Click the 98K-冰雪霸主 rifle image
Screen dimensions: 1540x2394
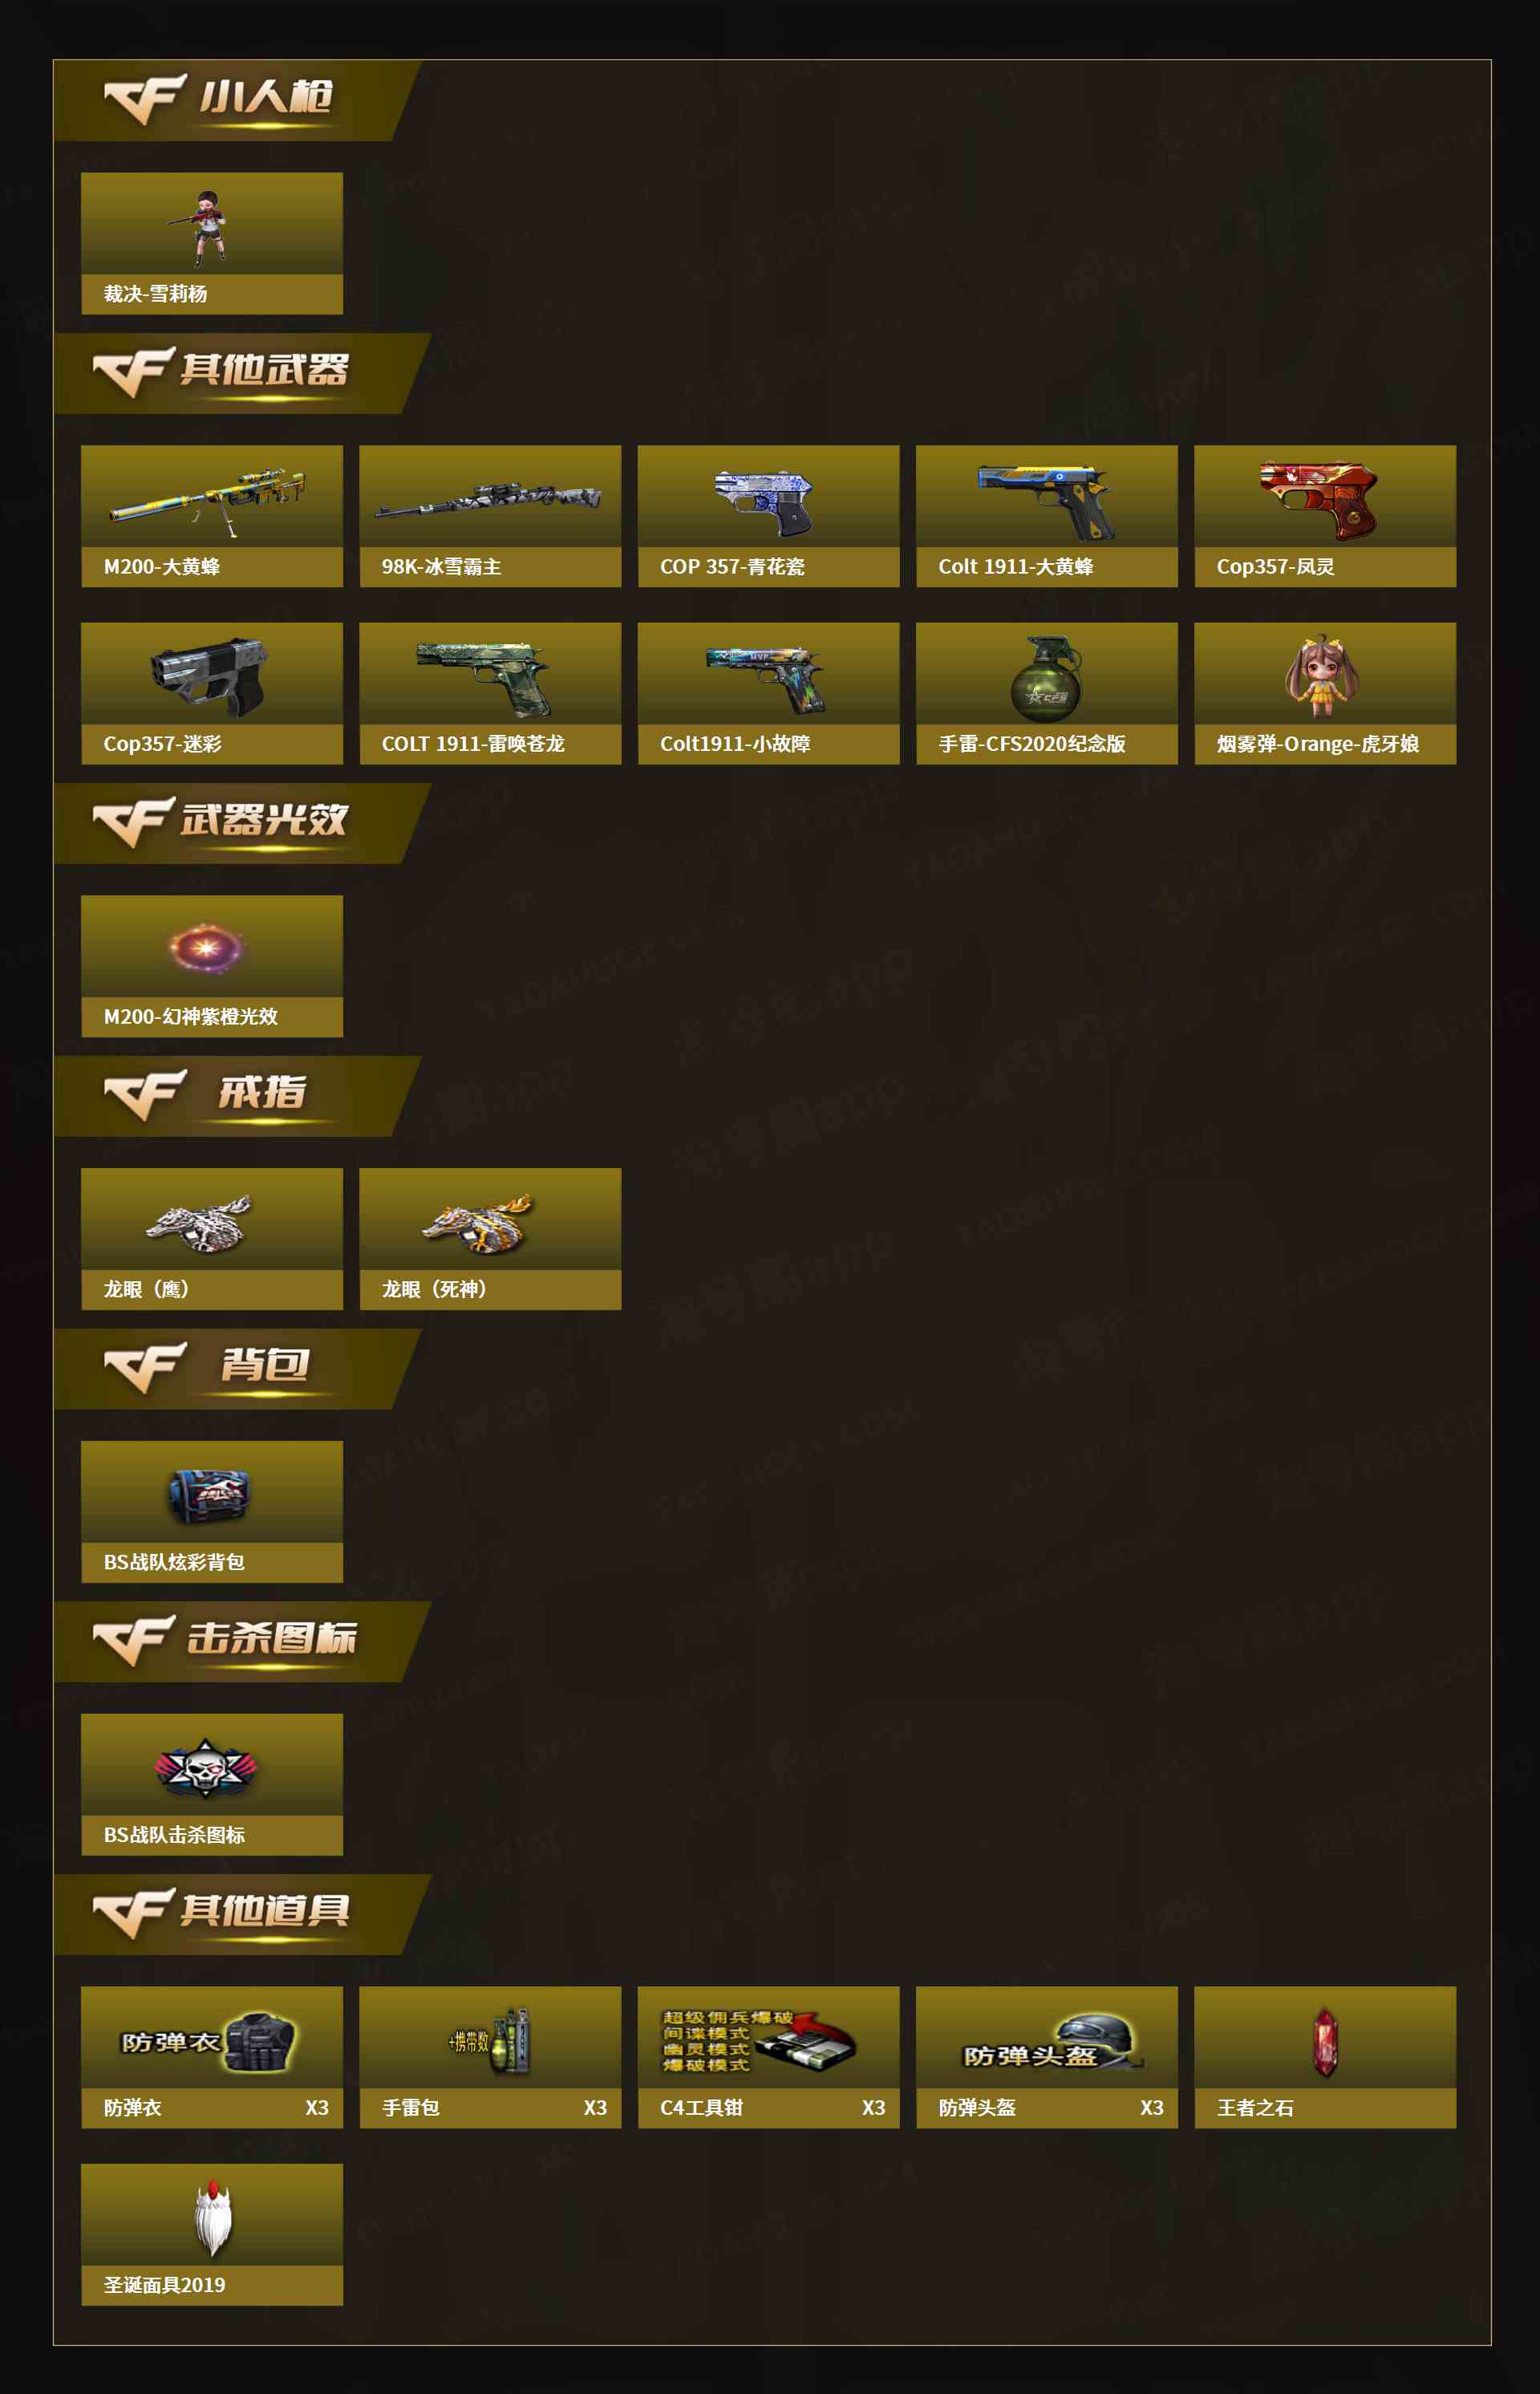click(488, 499)
